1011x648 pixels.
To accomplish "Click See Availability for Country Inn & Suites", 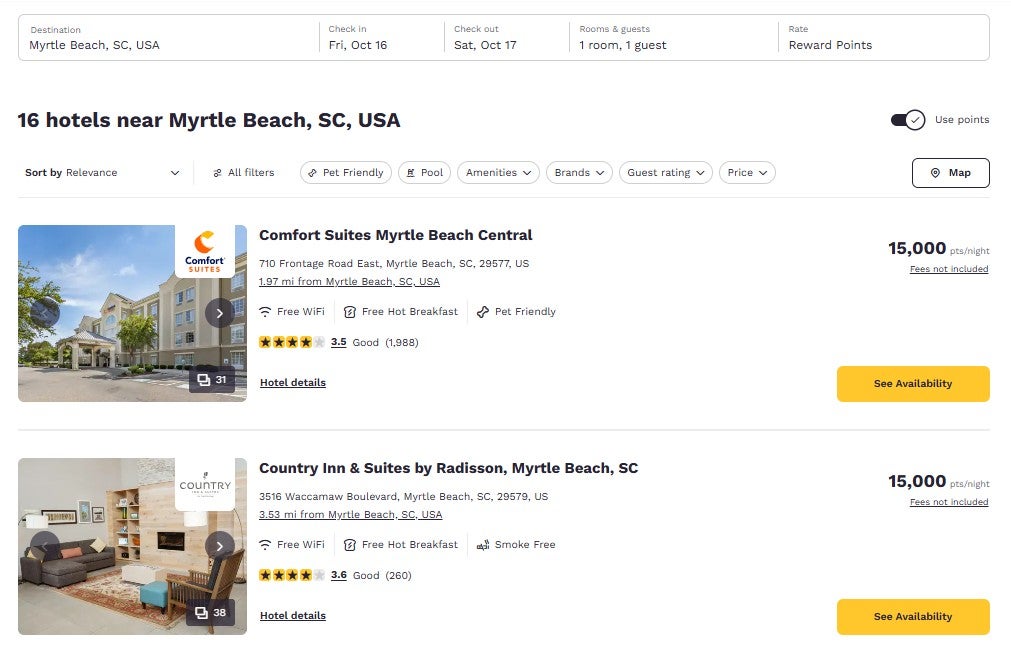I will pyautogui.click(x=913, y=617).
